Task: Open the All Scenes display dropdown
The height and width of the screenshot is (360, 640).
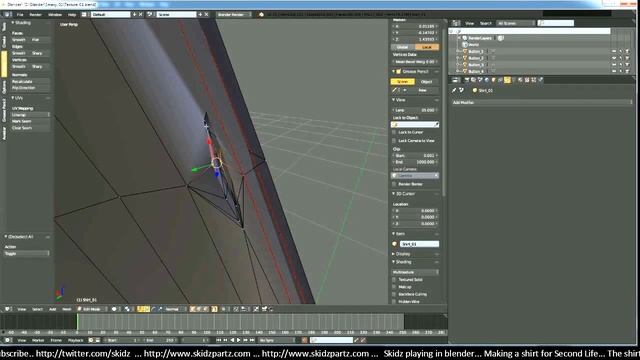Action: point(515,23)
